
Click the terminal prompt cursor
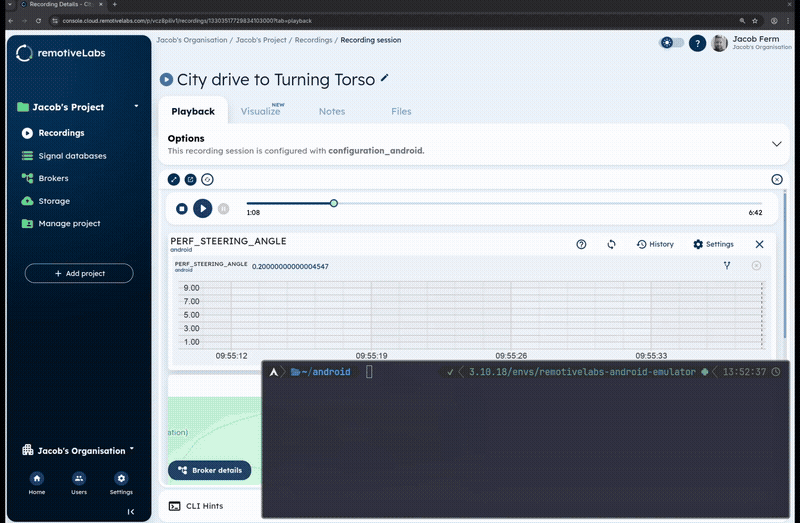point(369,372)
